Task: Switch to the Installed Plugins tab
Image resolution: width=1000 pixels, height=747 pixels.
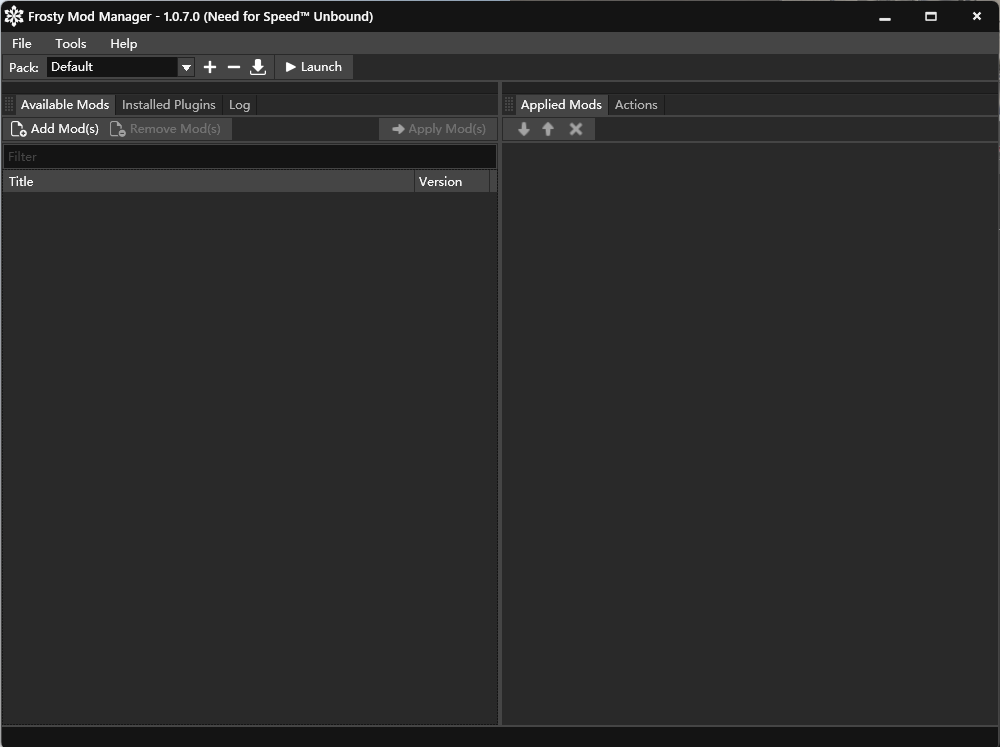Action: coord(168,105)
